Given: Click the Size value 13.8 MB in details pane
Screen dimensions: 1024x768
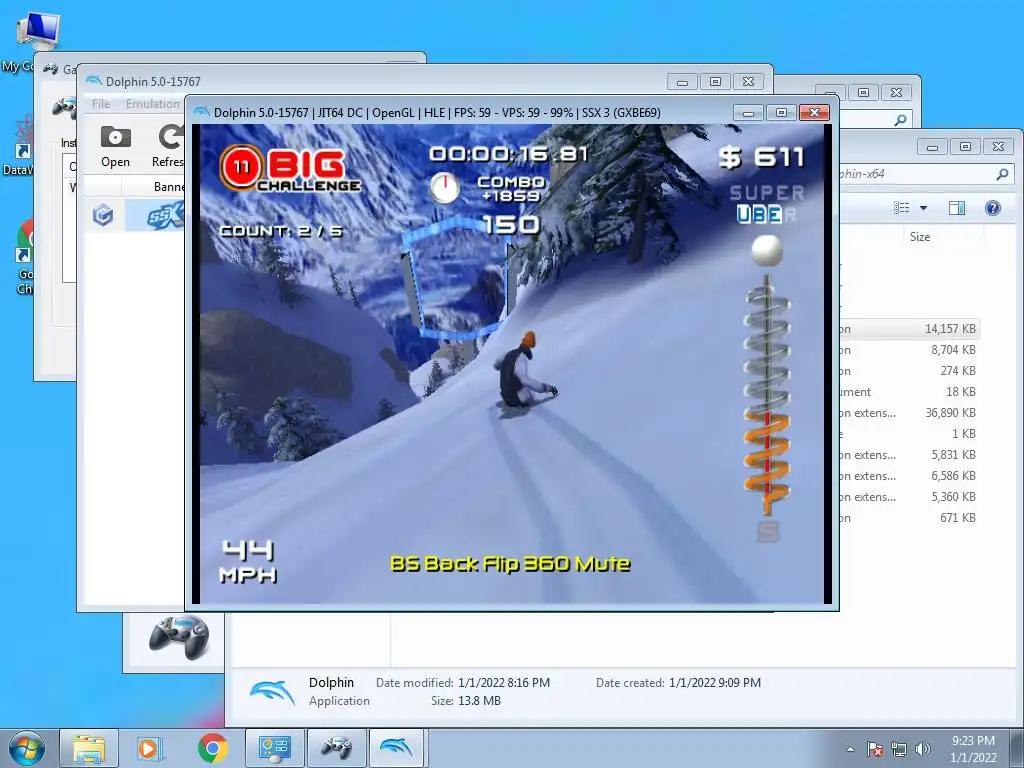Looking at the screenshot, I should click(x=479, y=701).
